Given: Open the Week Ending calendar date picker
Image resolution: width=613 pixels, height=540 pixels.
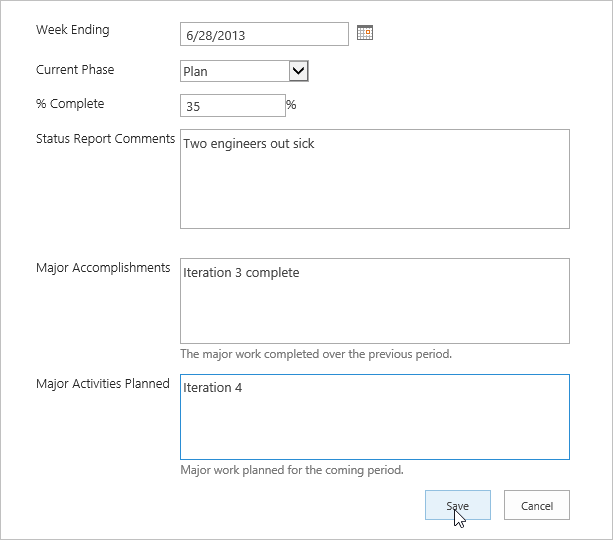Looking at the screenshot, I should [365, 34].
